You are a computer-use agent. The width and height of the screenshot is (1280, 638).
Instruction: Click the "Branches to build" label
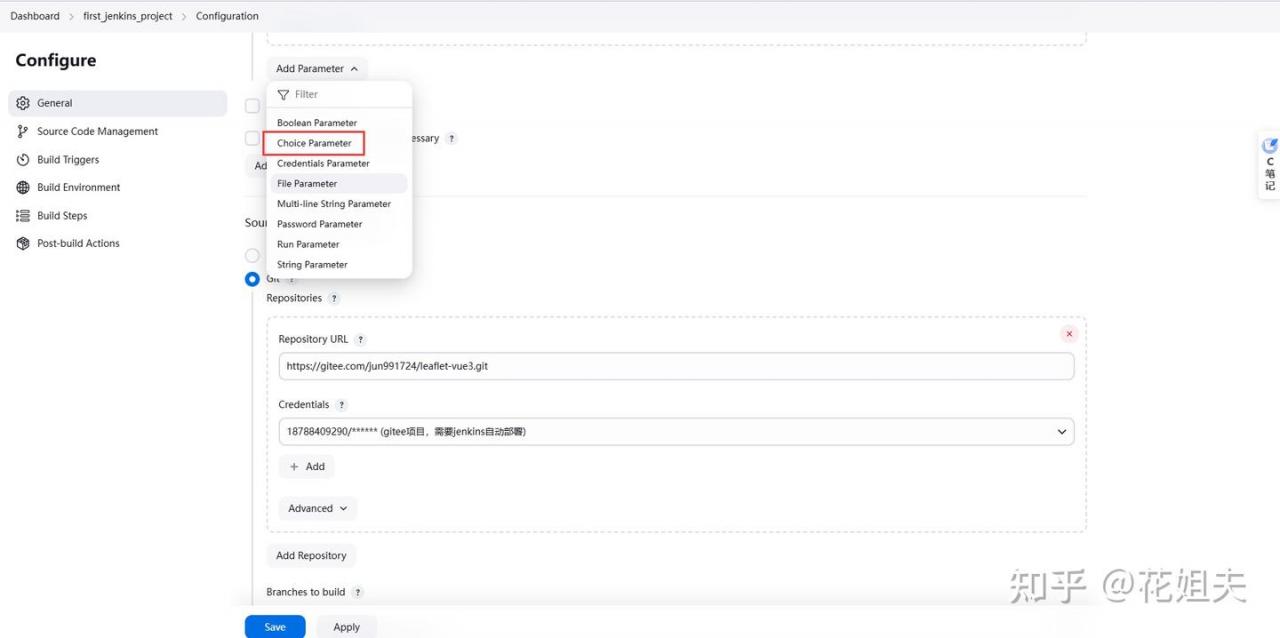pos(306,592)
